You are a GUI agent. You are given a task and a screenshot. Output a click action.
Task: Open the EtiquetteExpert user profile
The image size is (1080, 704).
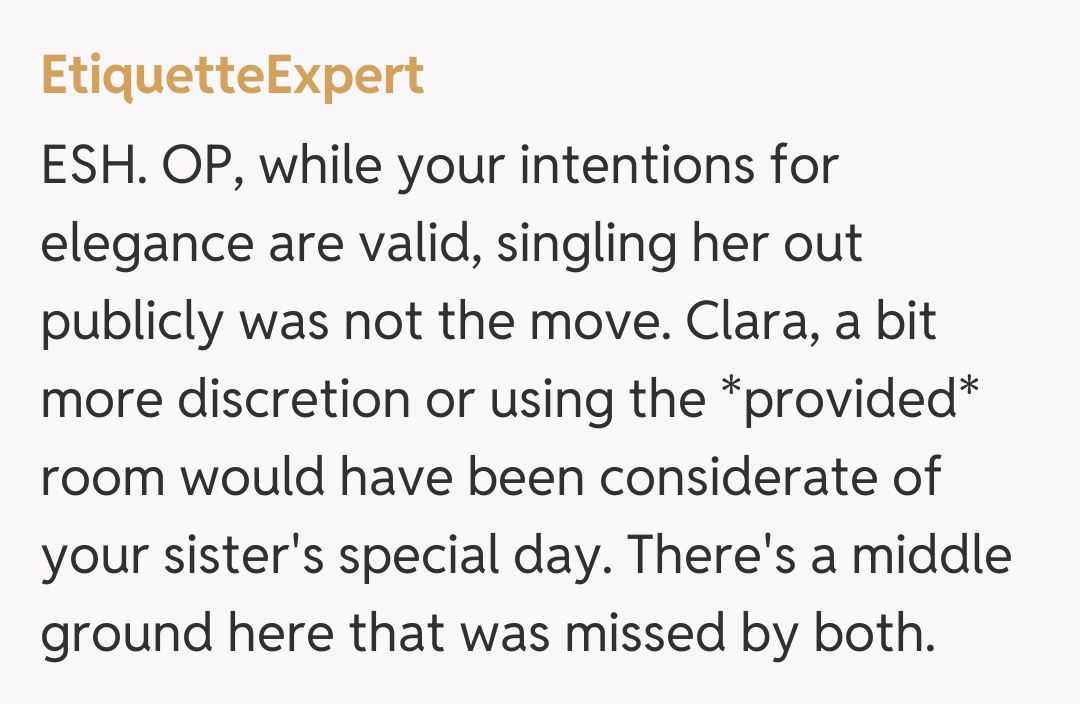pyautogui.click(x=232, y=77)
